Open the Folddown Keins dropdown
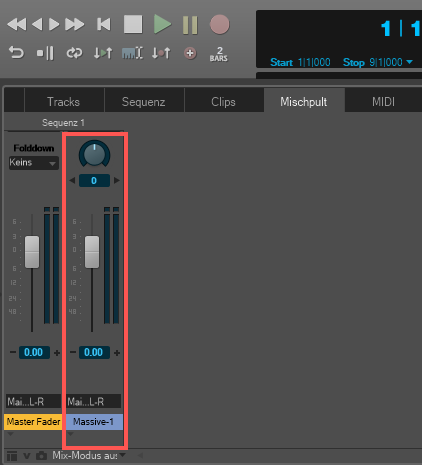This screenshot has height=465, width=422. tap(34, 163)
